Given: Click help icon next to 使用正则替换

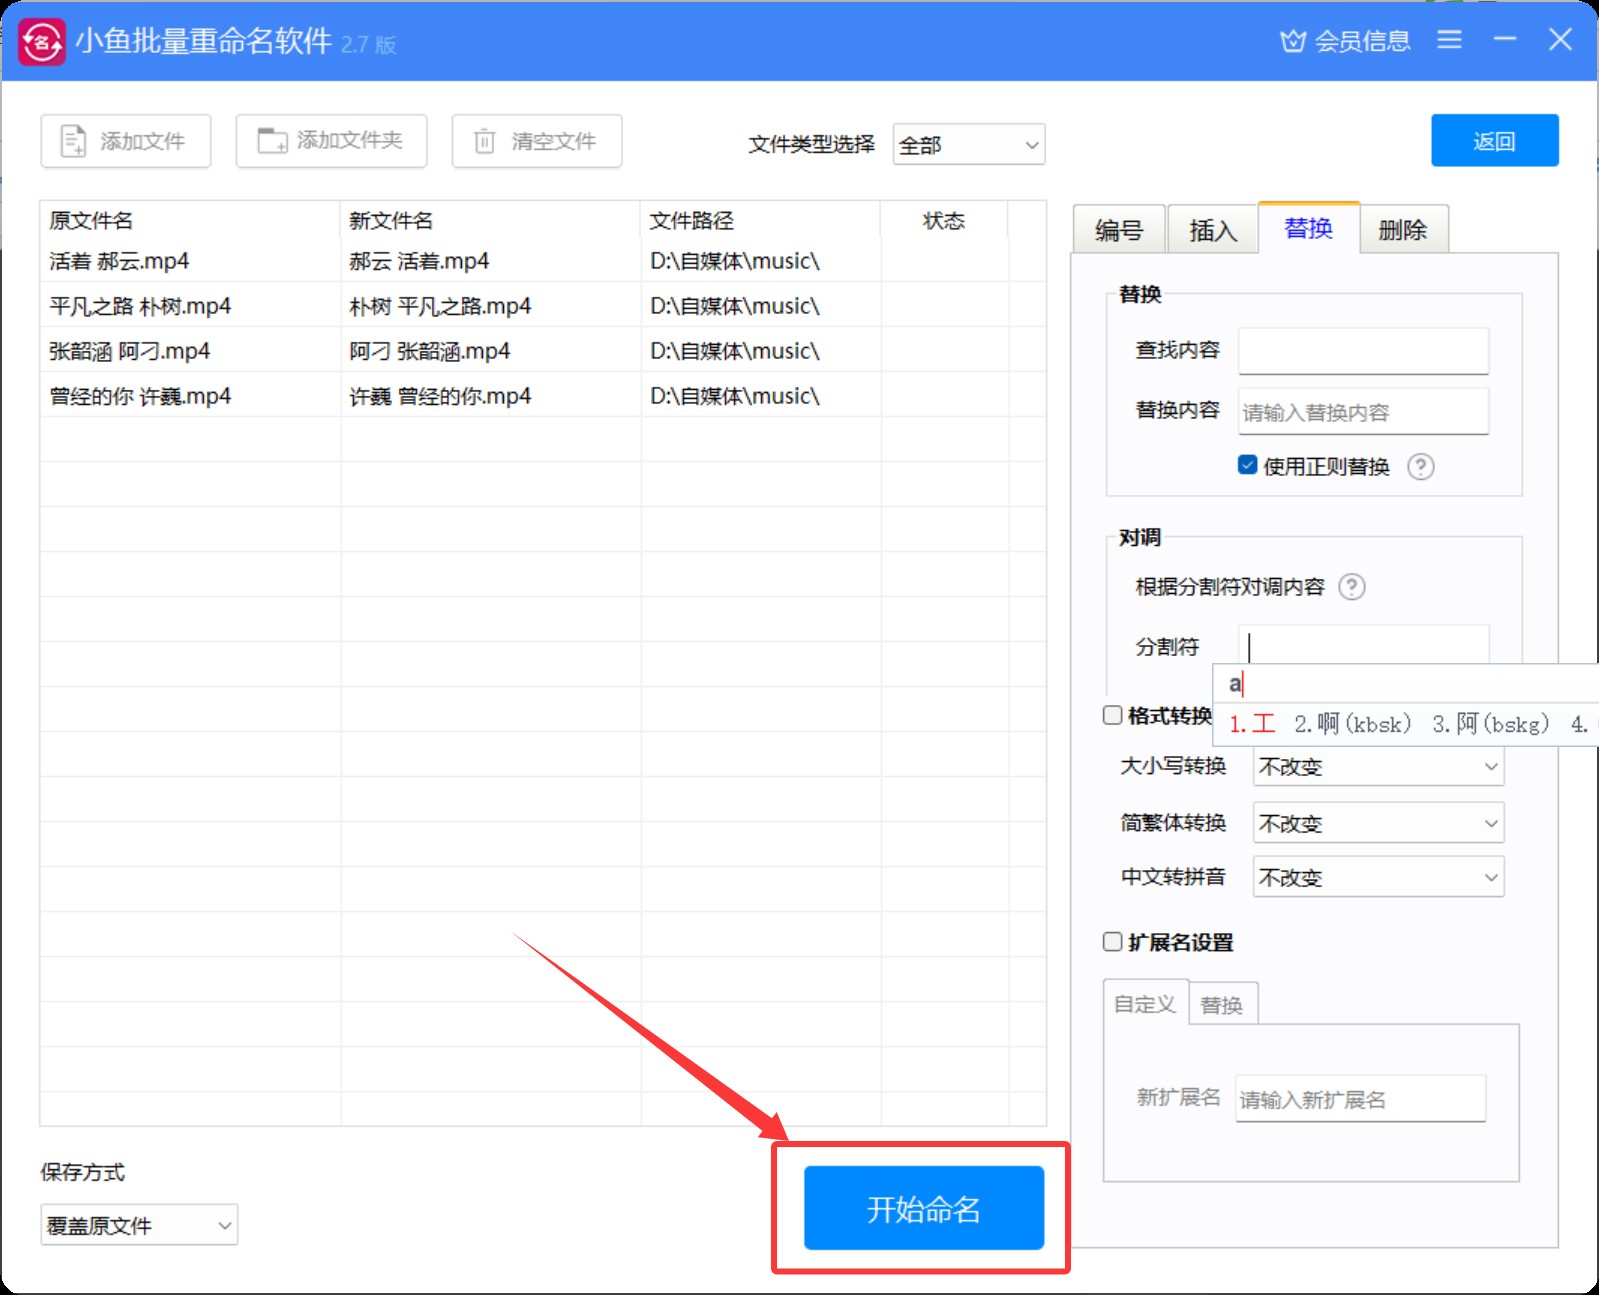Looking at the screenshot, I should (1420, 467).
